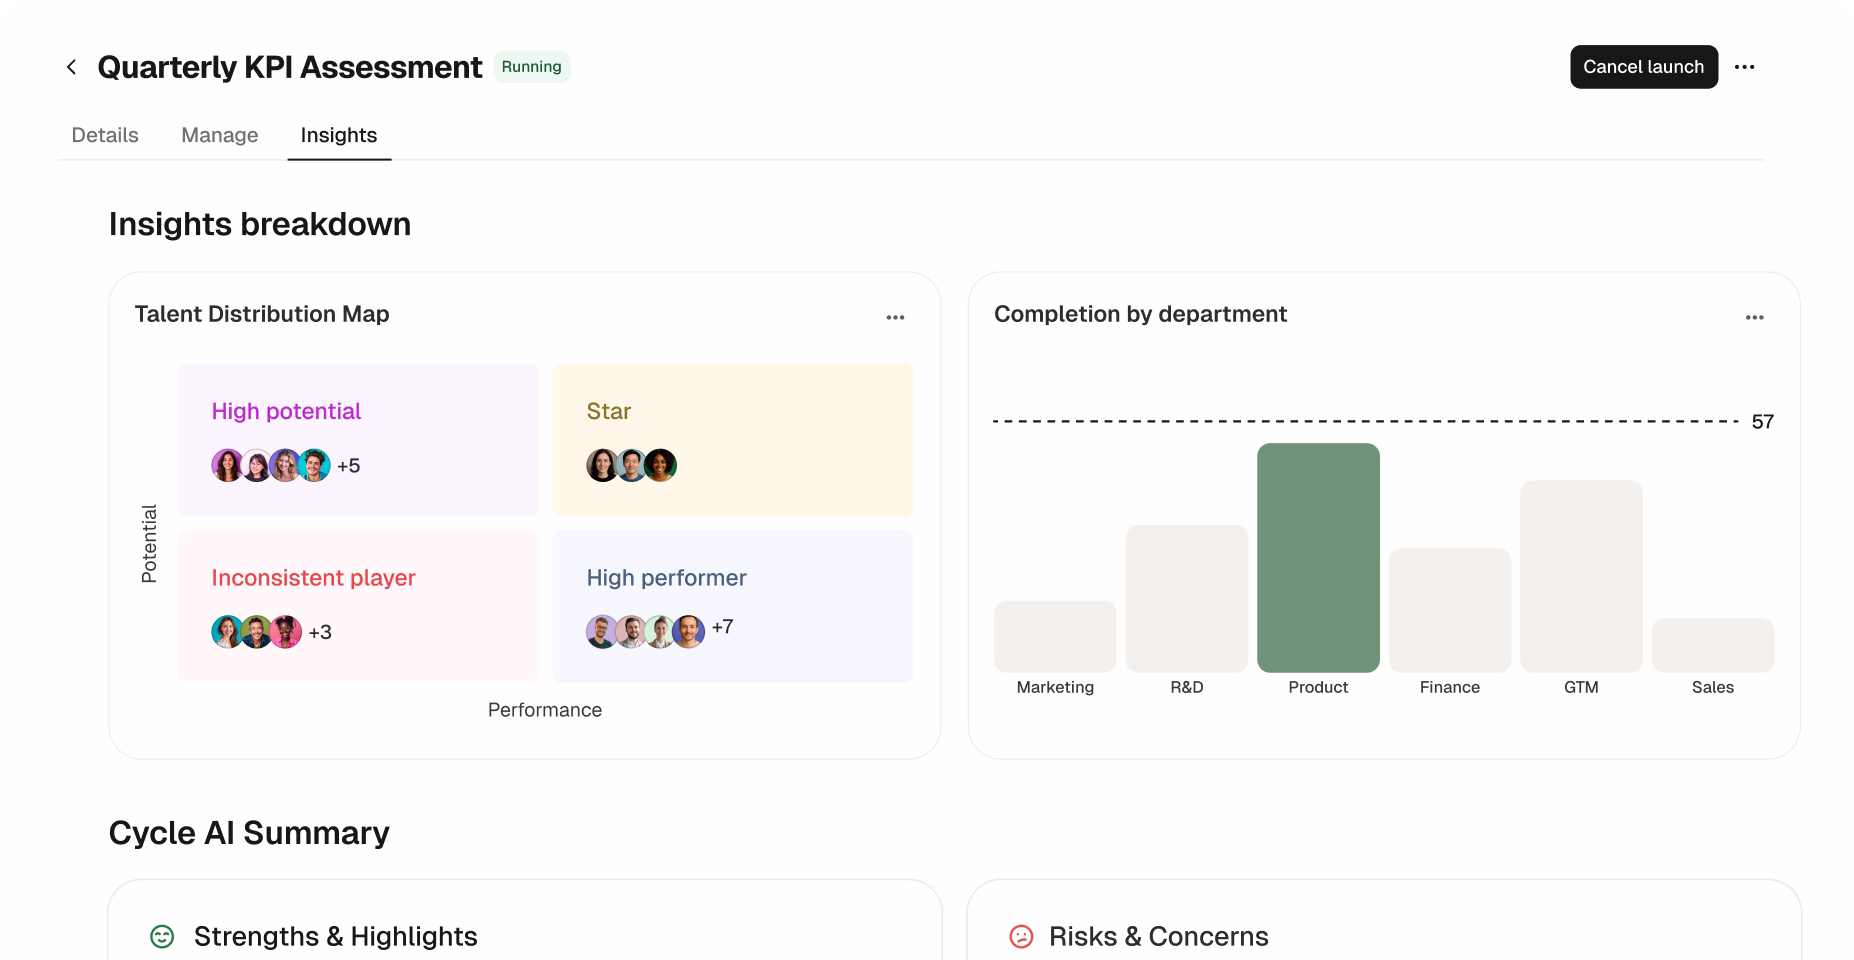
Task: Click the GTM bar in the chart
Action: point(1581,576)
